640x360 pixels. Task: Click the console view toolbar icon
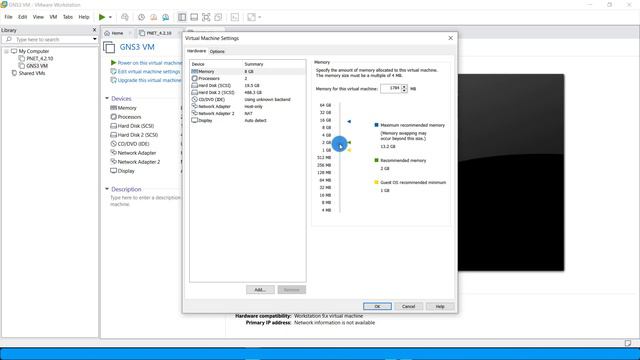[235, 17]
